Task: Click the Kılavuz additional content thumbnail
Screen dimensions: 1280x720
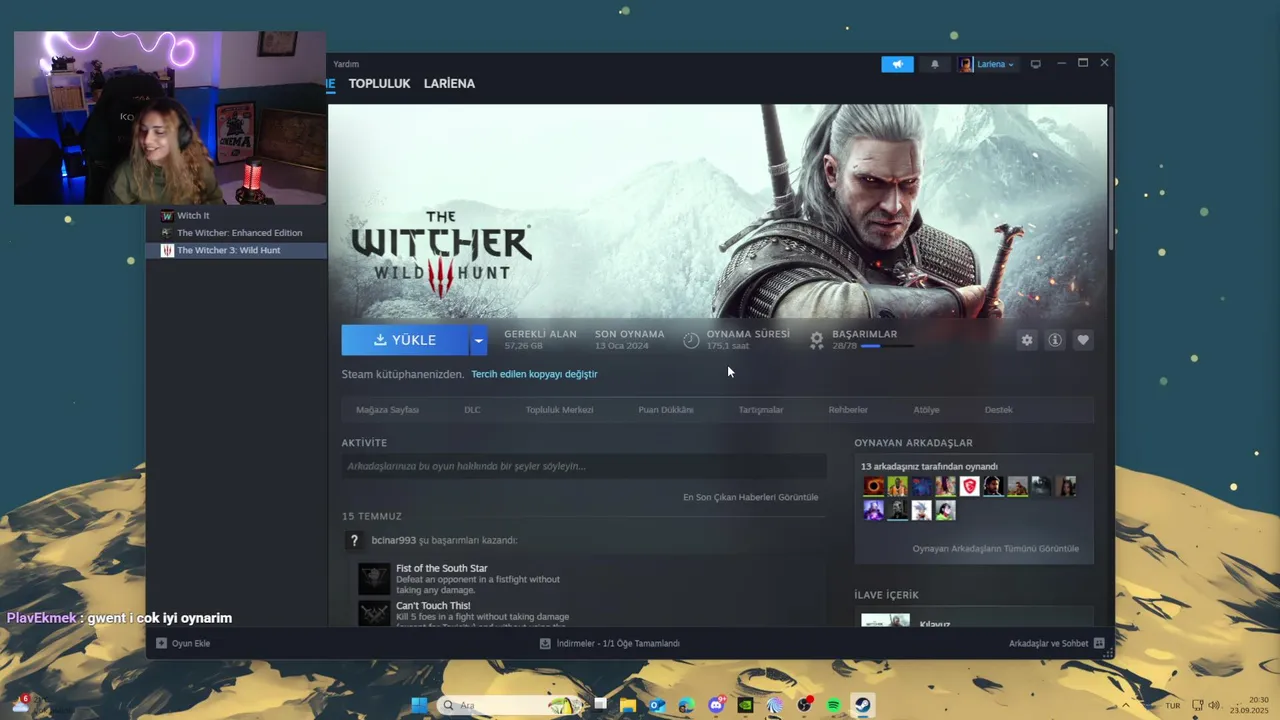Action: [x=886, y=620]
